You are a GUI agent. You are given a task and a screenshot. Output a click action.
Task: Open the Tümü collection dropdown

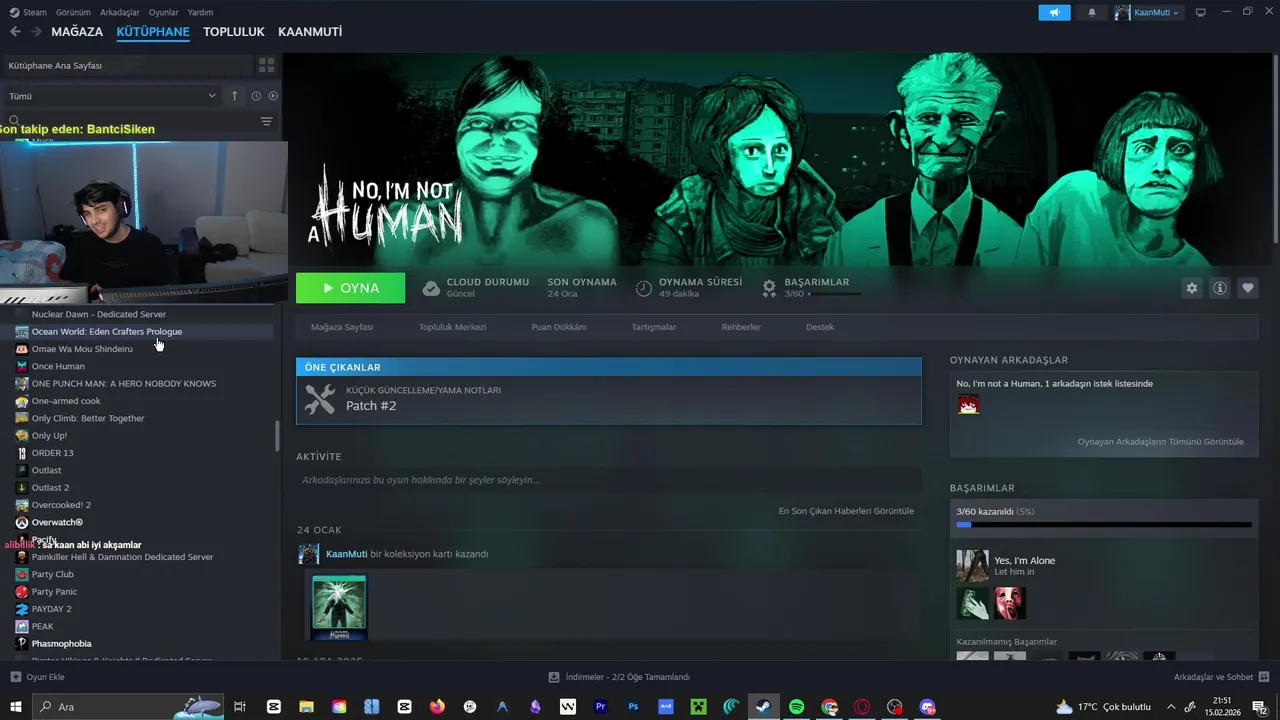tap(112, 96)
